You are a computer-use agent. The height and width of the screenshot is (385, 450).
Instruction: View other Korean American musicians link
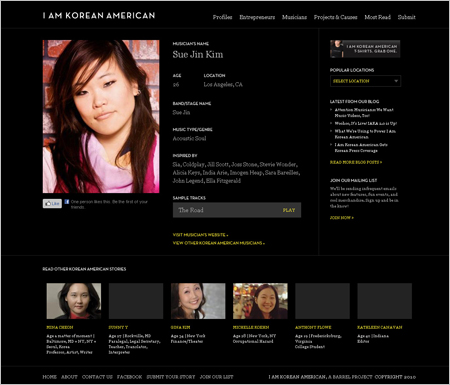pos(219,243)
